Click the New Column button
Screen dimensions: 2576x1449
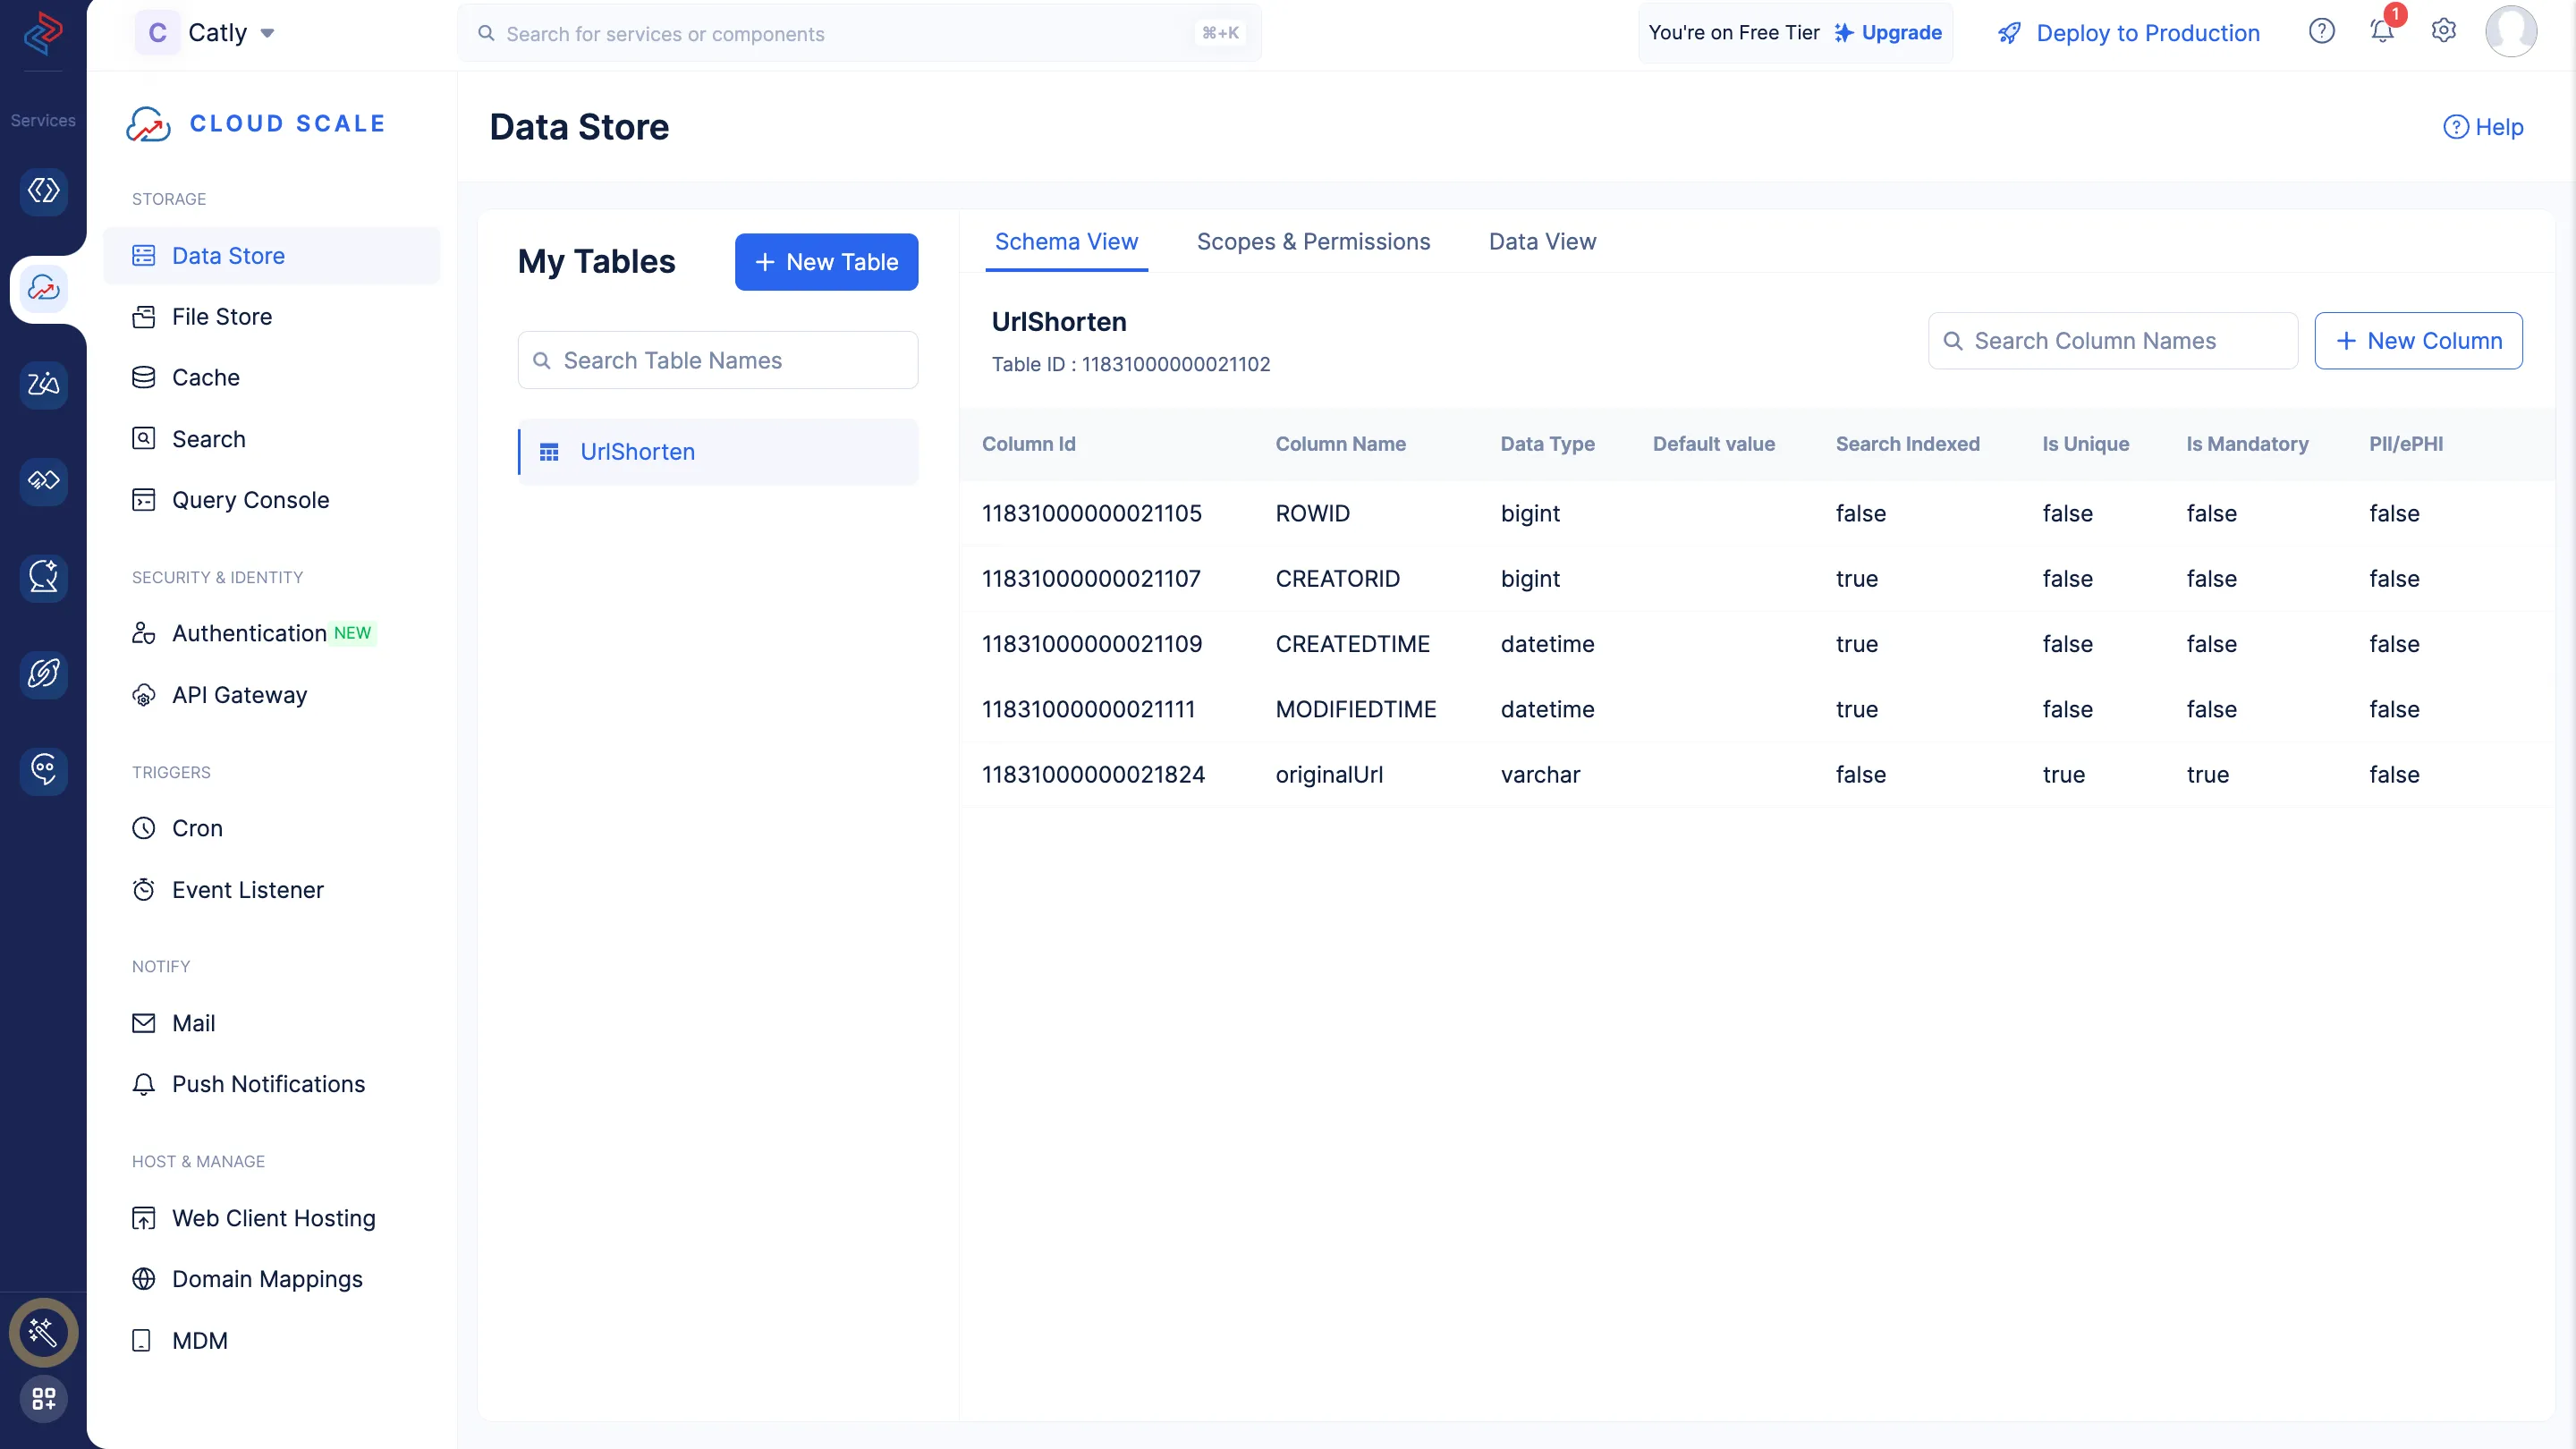click(x=2418, y=341)
